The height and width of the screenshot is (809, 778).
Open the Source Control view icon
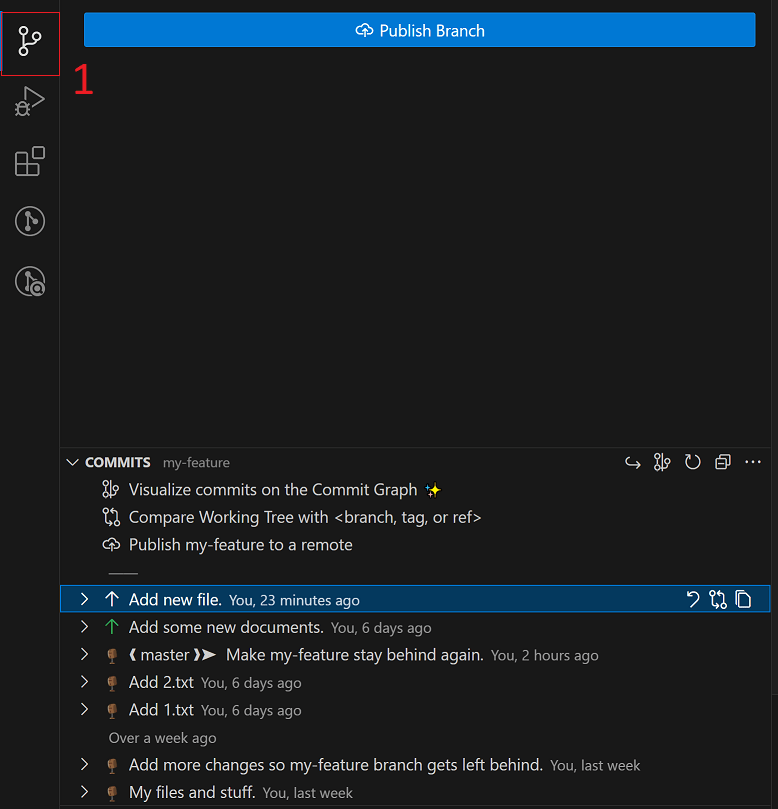click(30, 41)
